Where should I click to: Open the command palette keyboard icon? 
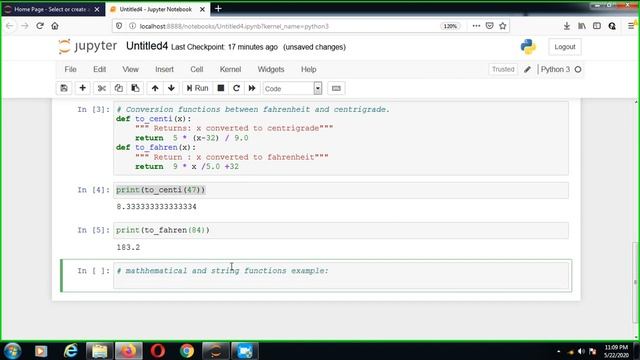click(x=336, y=88)
